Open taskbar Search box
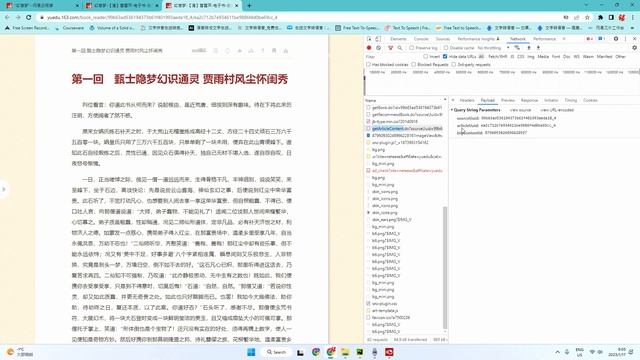 click(276, 352)
